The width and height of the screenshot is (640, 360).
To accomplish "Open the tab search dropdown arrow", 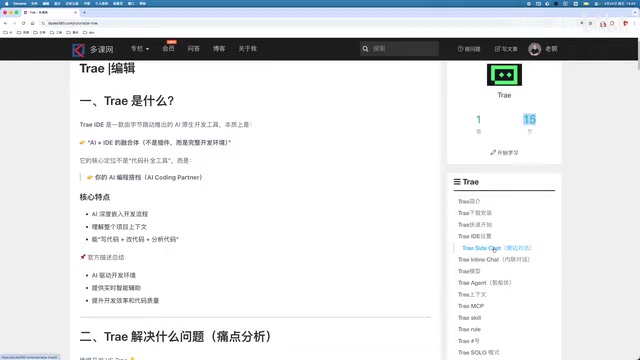I will [635, 13].
